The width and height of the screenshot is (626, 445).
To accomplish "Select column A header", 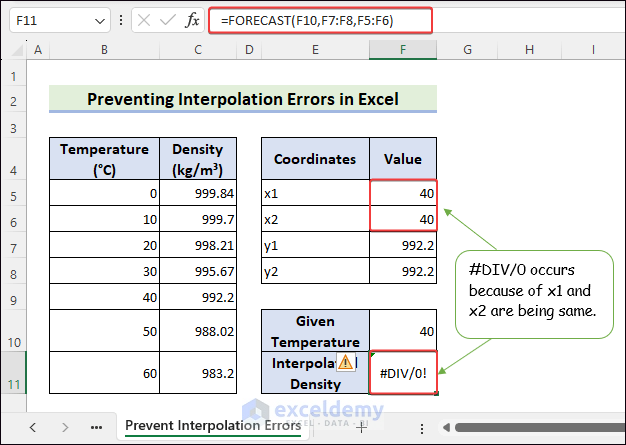I will pos(38,50).
